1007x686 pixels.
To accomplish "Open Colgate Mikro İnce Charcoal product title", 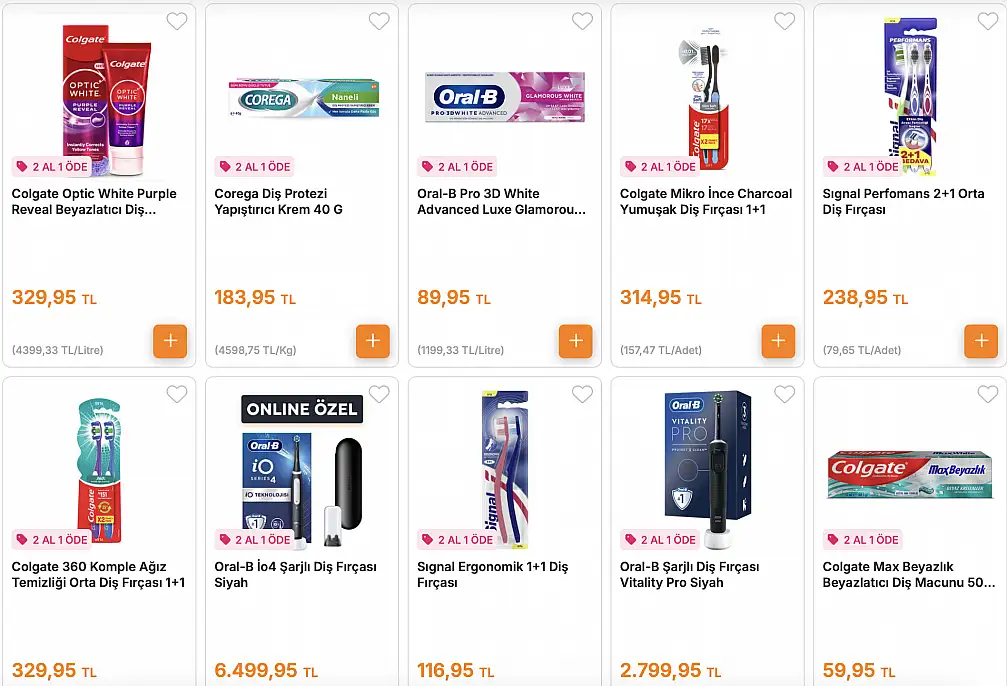I will click(x=706, y=202).
